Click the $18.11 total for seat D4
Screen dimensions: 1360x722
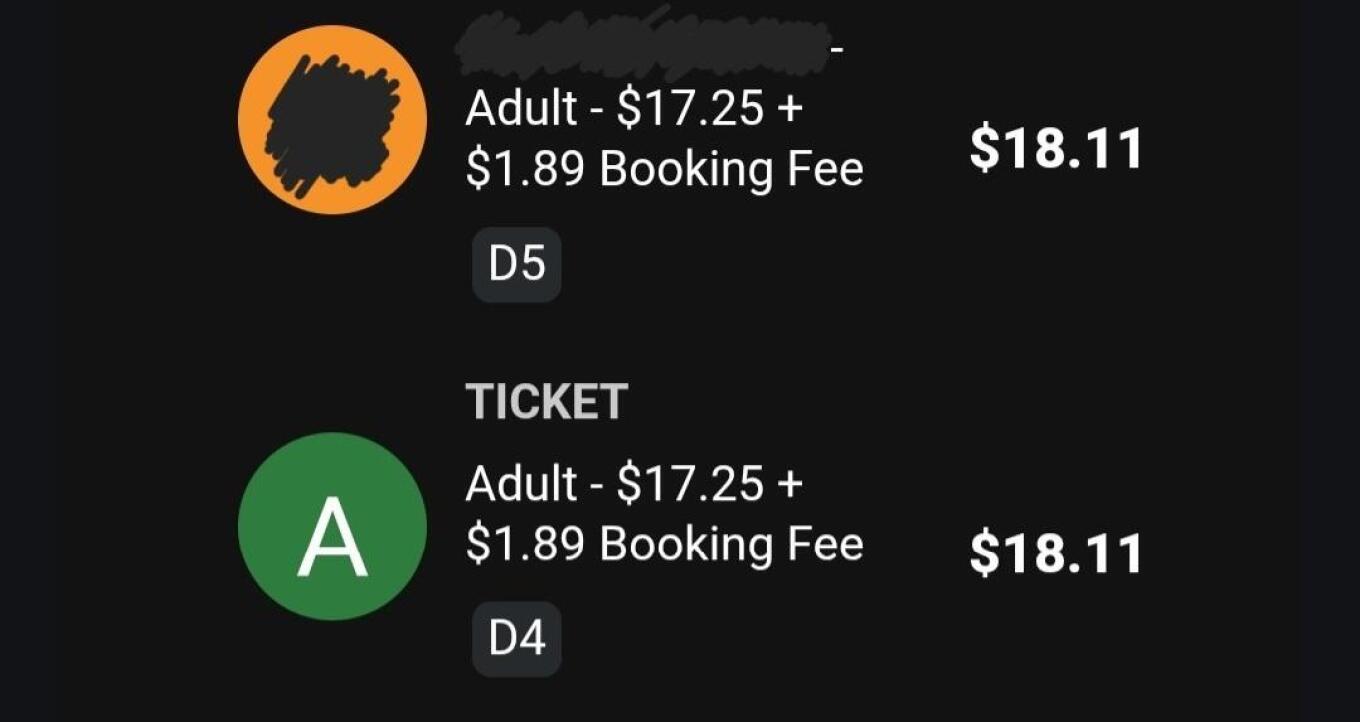tap(1055, 555)
